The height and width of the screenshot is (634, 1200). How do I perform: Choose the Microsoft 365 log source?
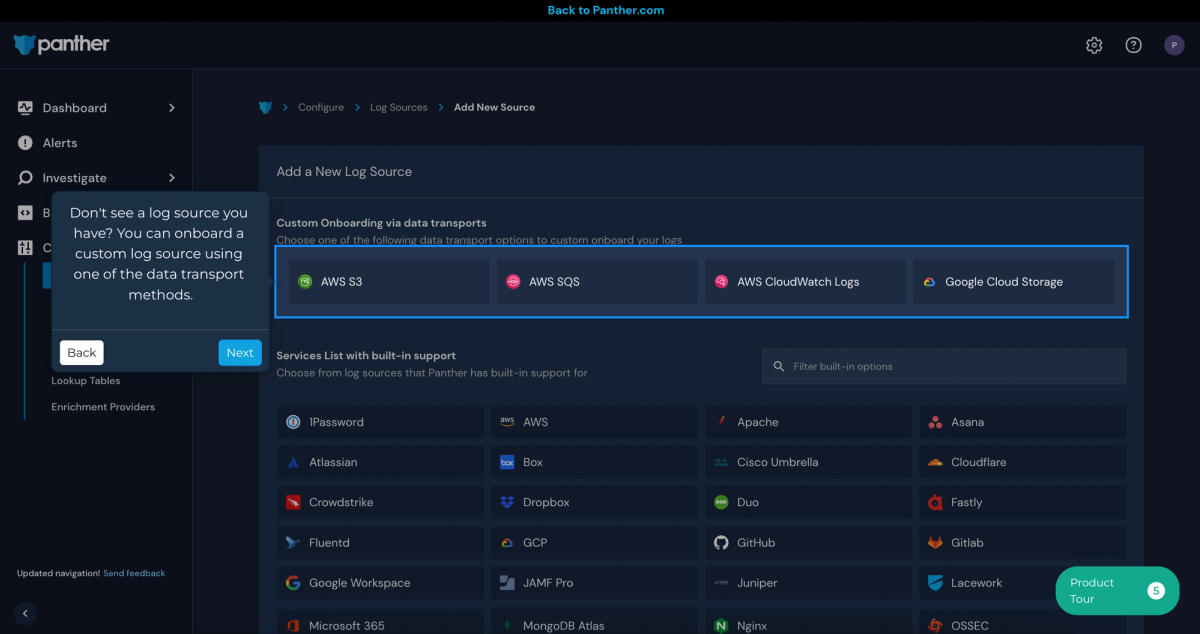[379, 622]
